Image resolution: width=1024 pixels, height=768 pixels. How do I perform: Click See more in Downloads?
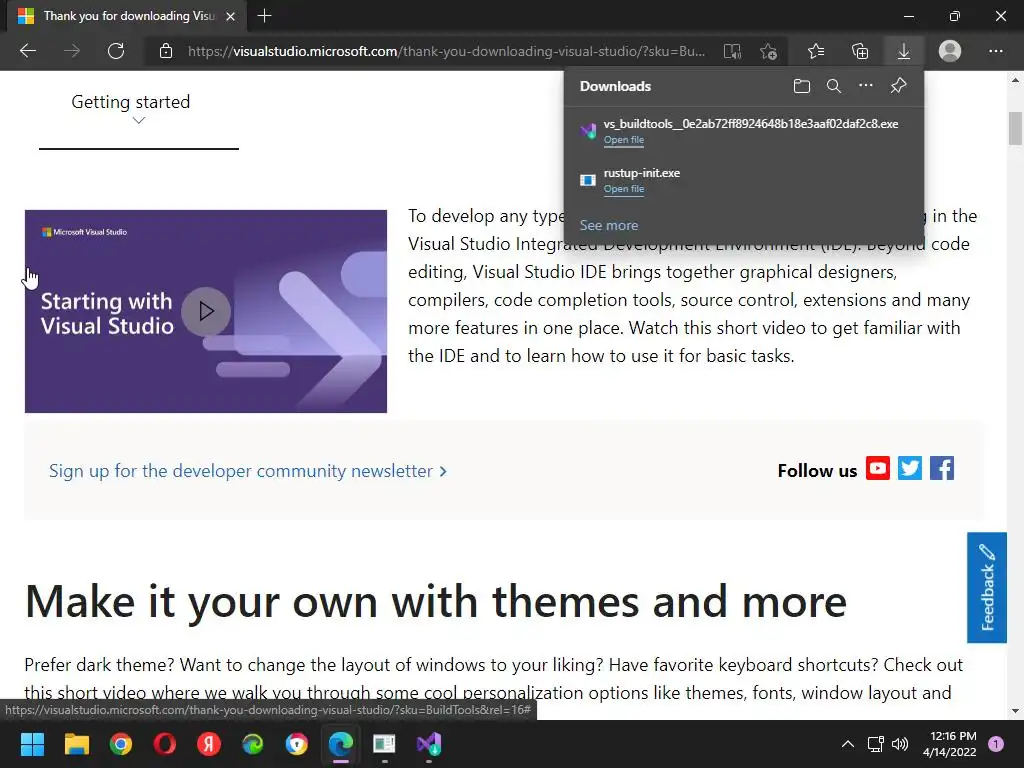click(x=609, y=225)
